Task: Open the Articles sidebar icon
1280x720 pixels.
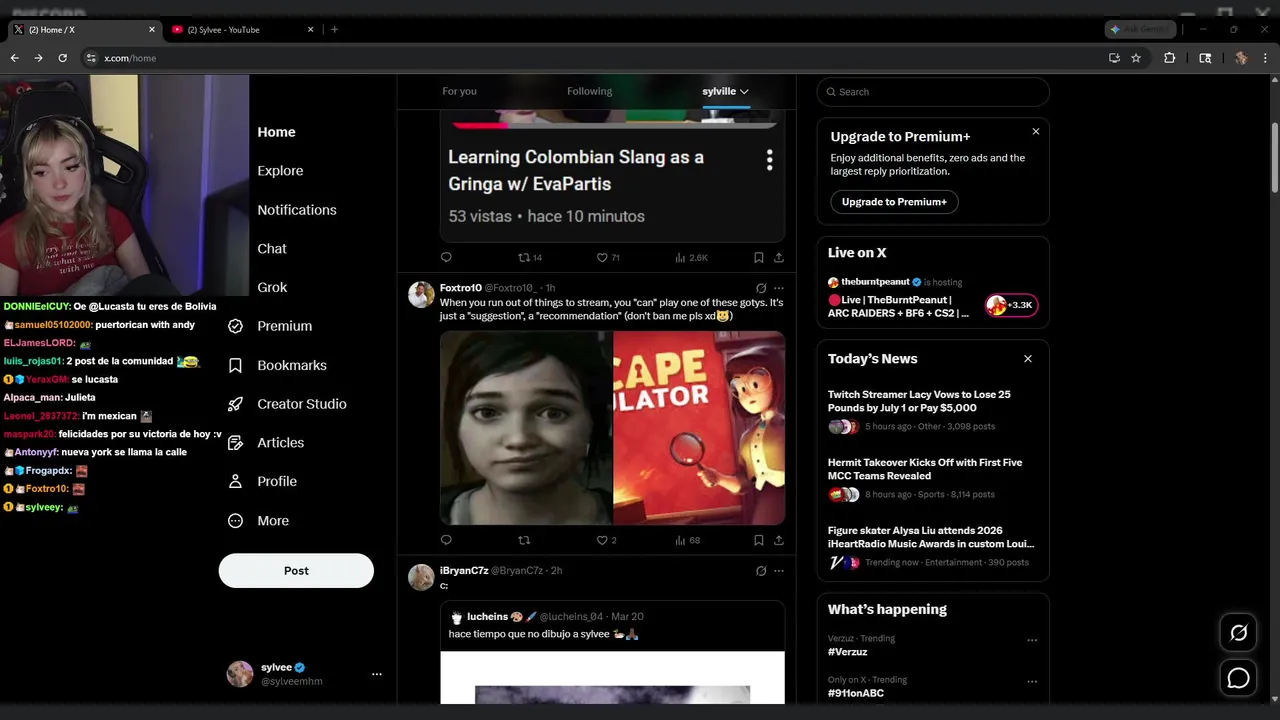Action: pyautogui.click(x=236, y=443)
